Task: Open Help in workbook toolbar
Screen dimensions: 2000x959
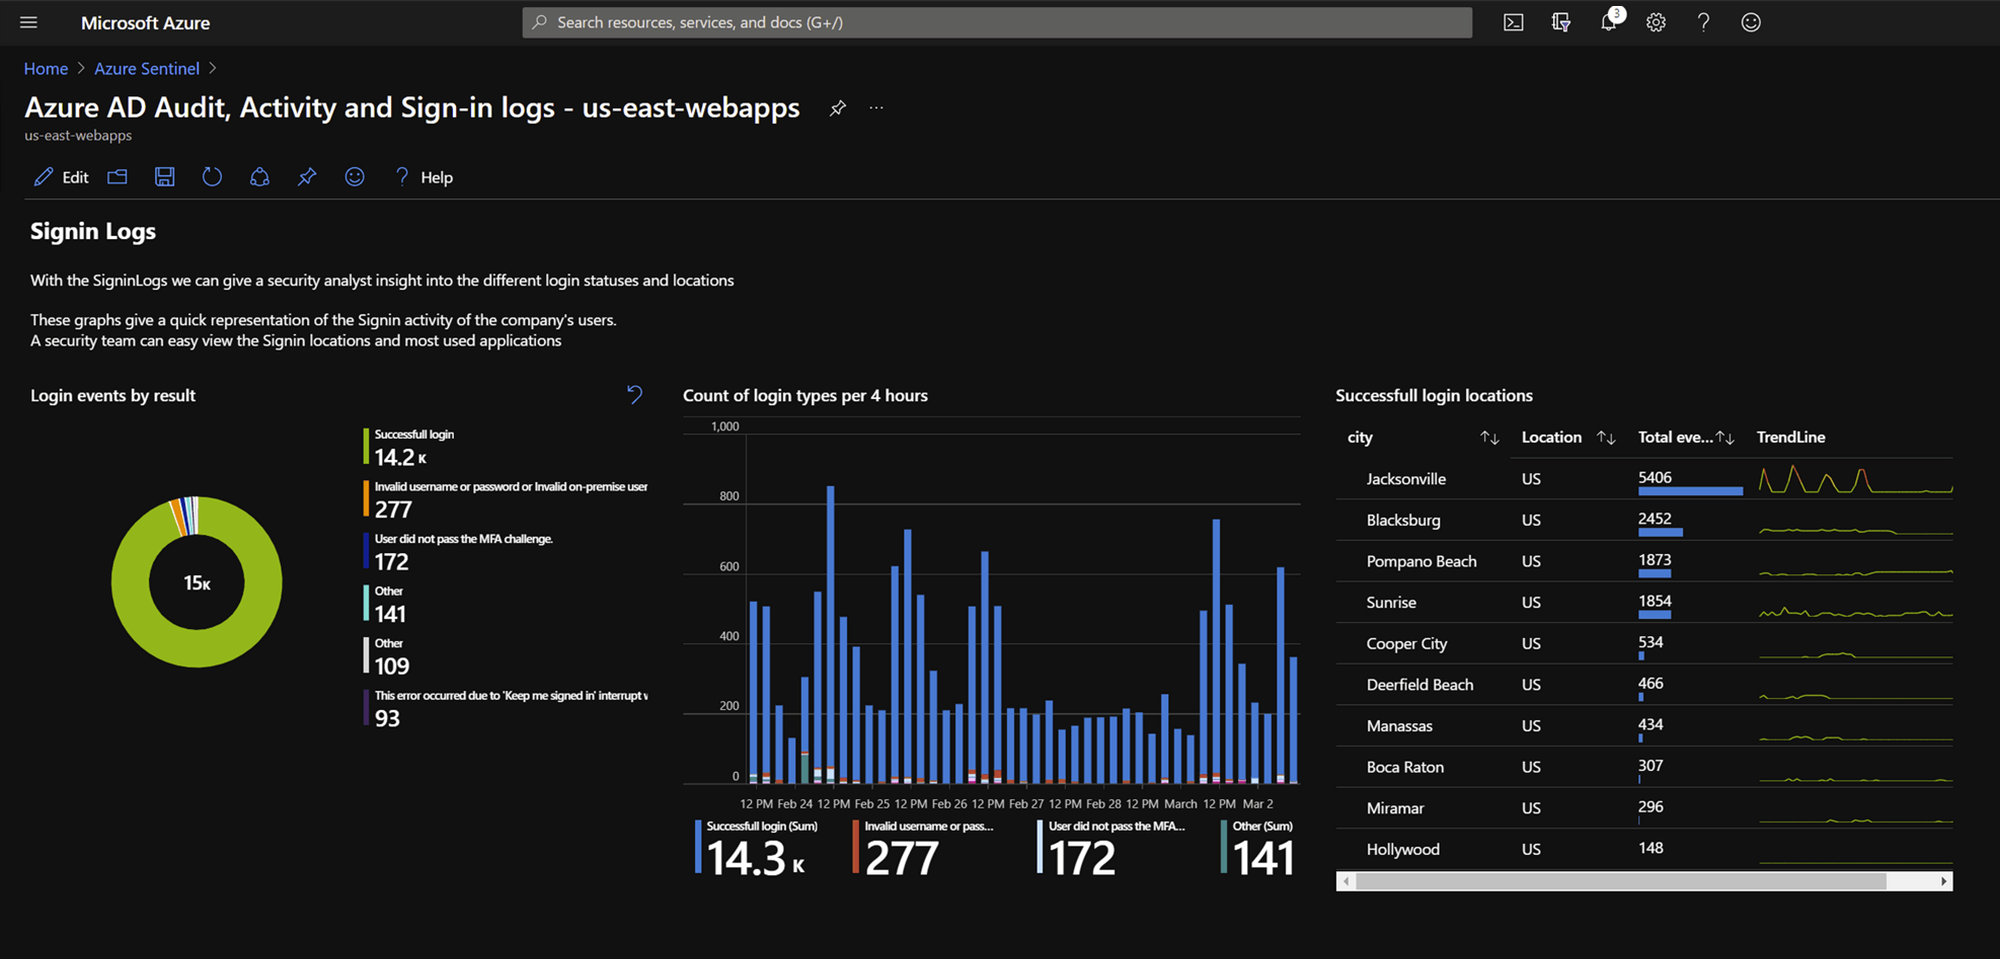Action: 424,177
